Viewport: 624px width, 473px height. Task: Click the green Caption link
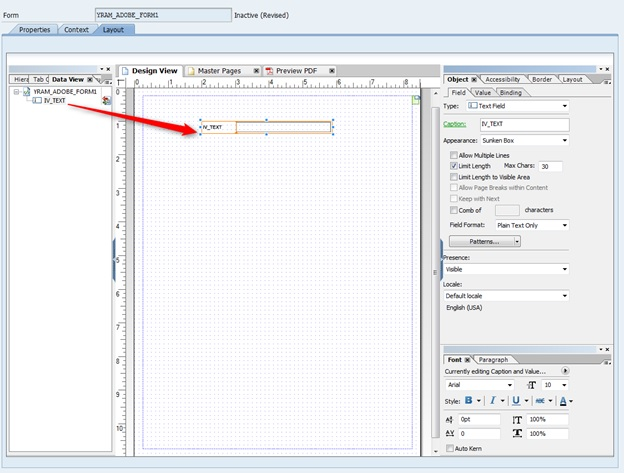point(454,124)
